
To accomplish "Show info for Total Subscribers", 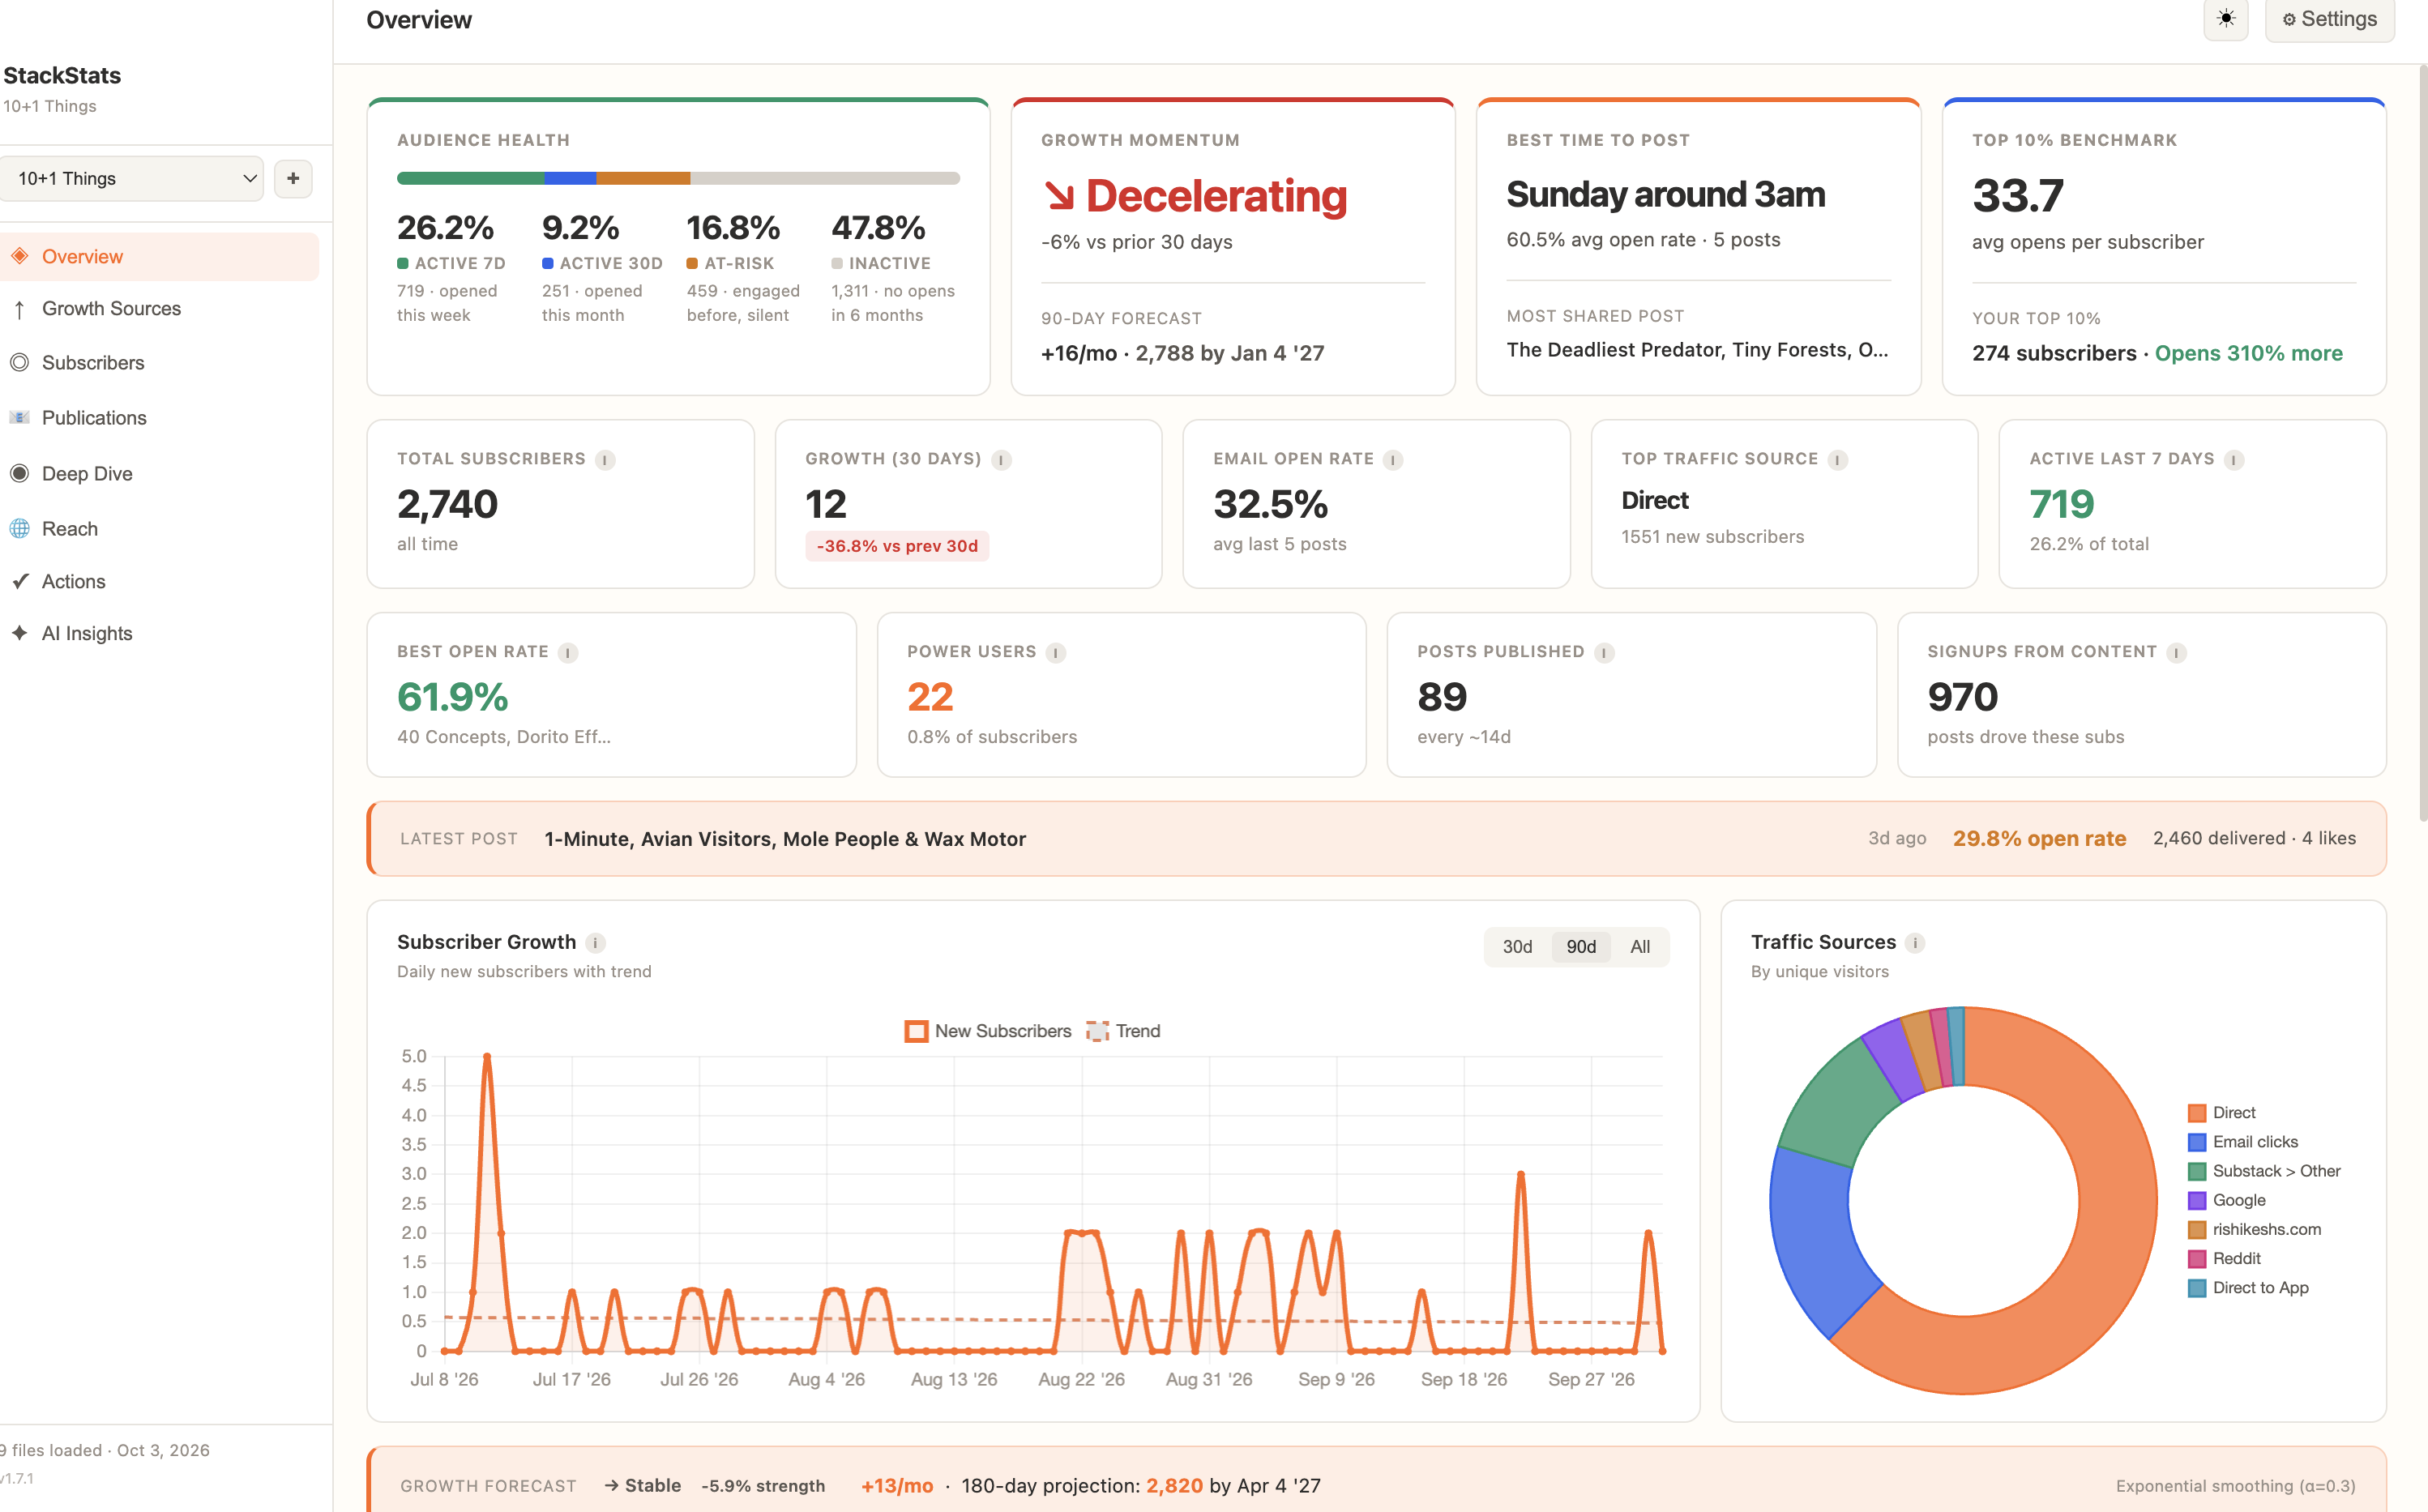I will 605,460.
